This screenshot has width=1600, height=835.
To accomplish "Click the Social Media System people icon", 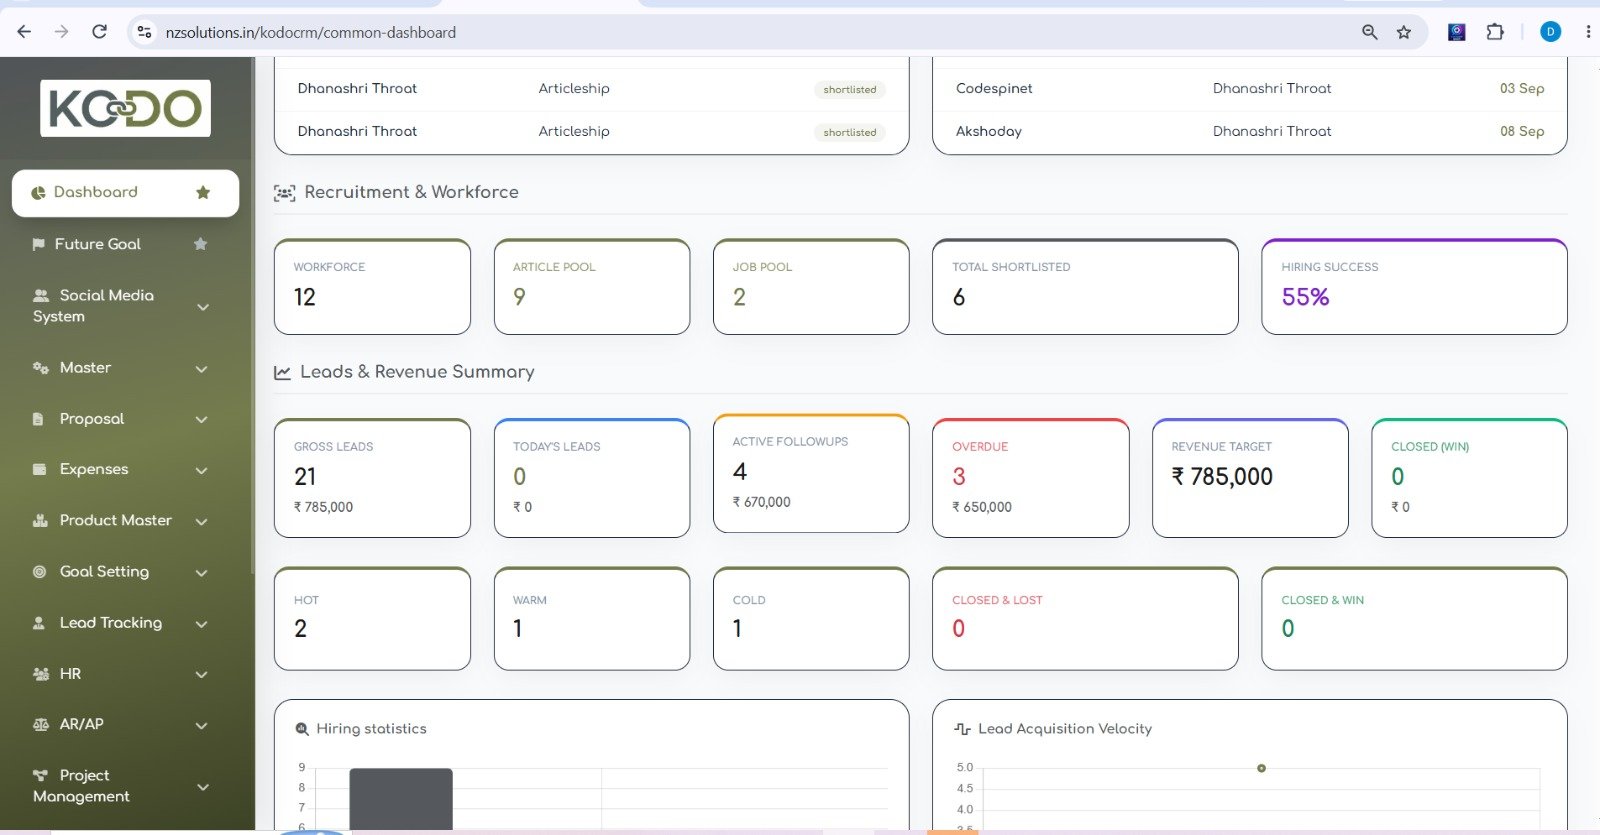I will click(41, 295).
